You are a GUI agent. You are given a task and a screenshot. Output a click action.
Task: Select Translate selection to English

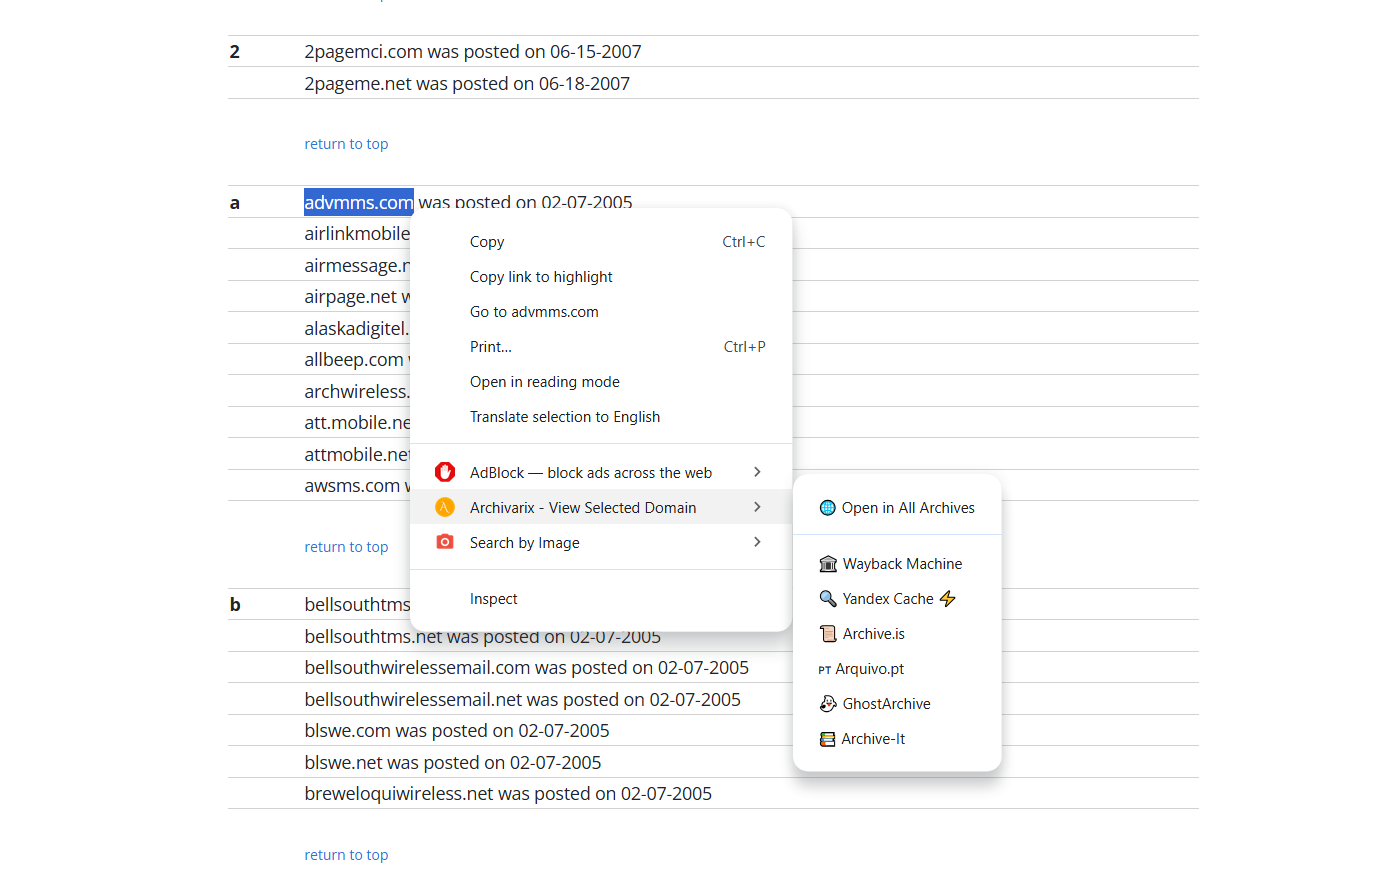tap(565, 417)
